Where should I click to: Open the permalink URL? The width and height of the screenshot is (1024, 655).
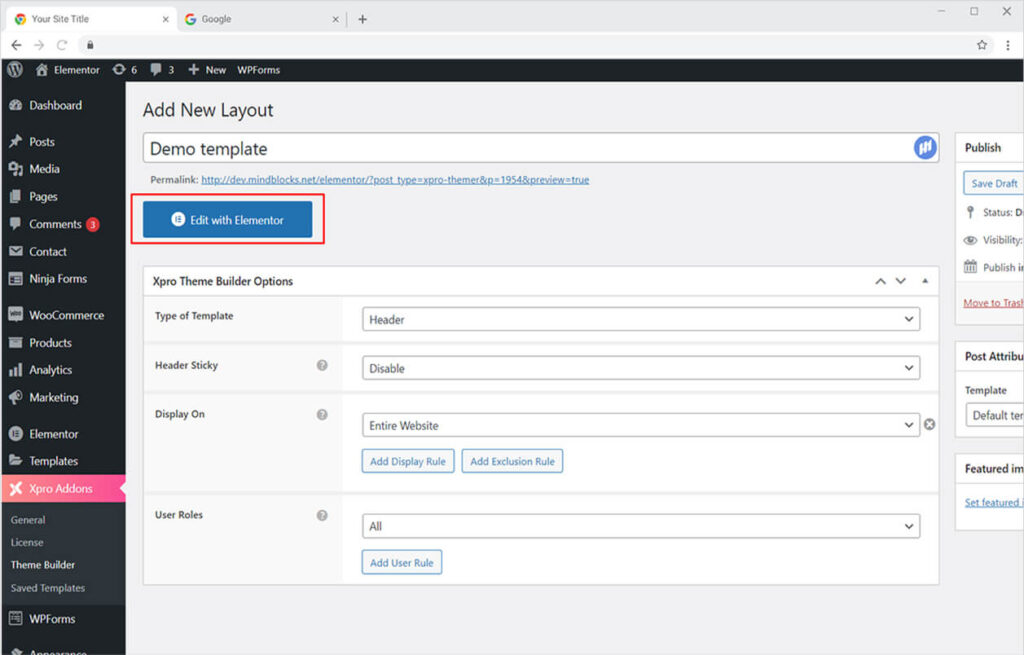tap(395, 180)
